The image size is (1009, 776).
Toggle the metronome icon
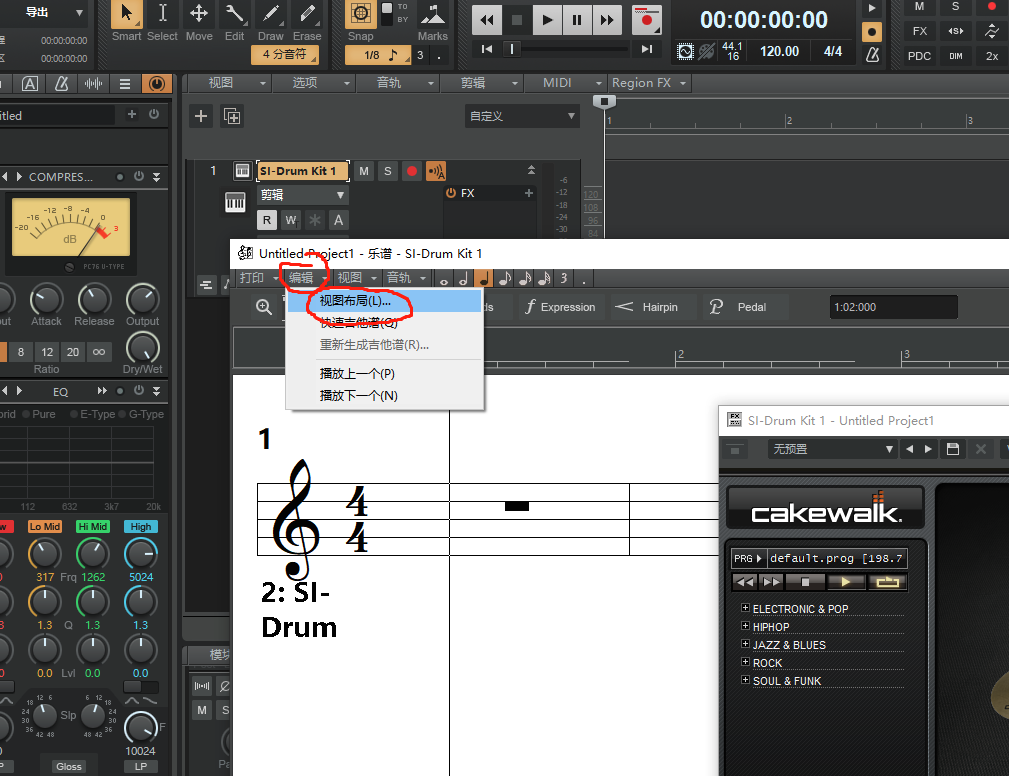coord(873,55)
